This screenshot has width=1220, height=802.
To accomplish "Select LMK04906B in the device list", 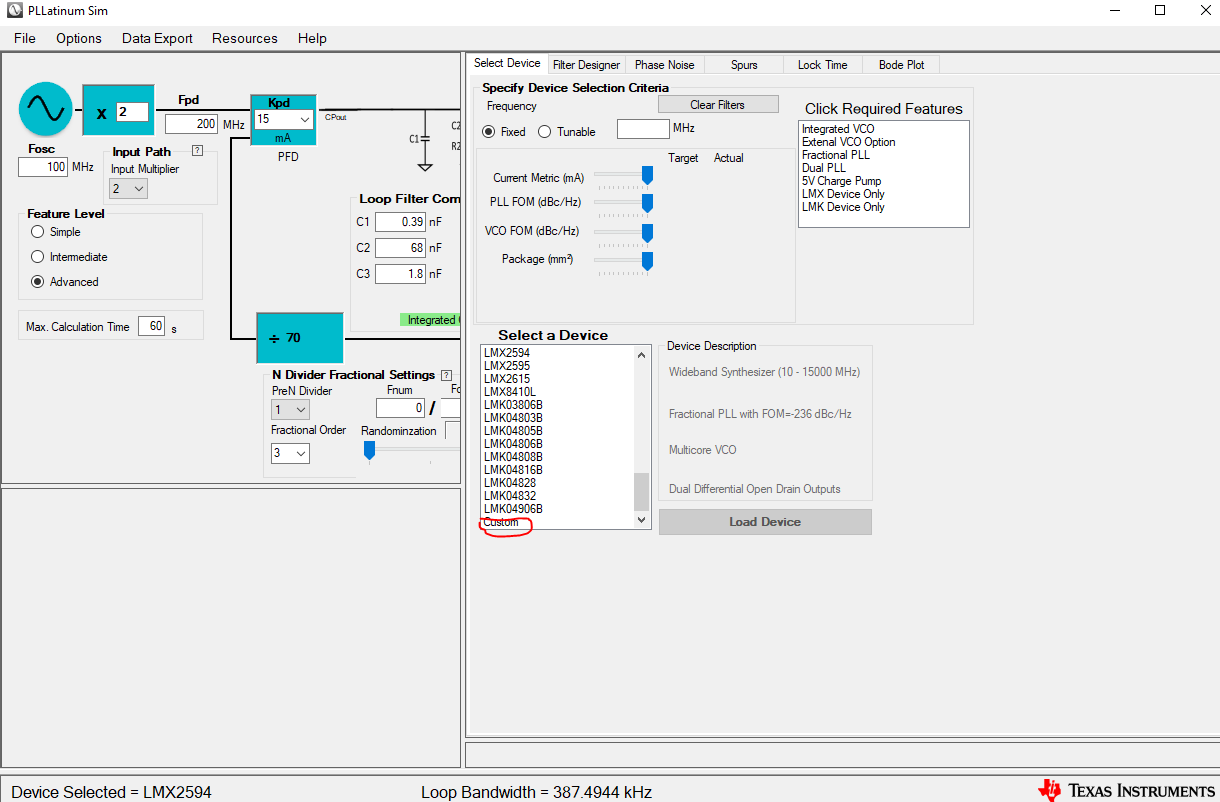I will tap(513, 509).
